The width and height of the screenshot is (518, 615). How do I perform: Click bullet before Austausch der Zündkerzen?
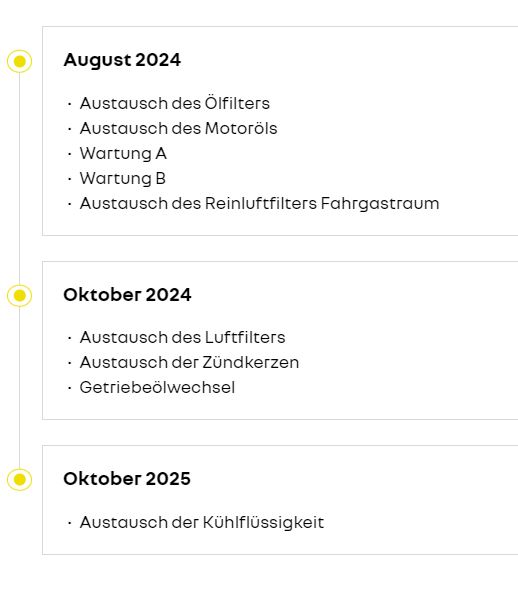(x=69, y=363)
